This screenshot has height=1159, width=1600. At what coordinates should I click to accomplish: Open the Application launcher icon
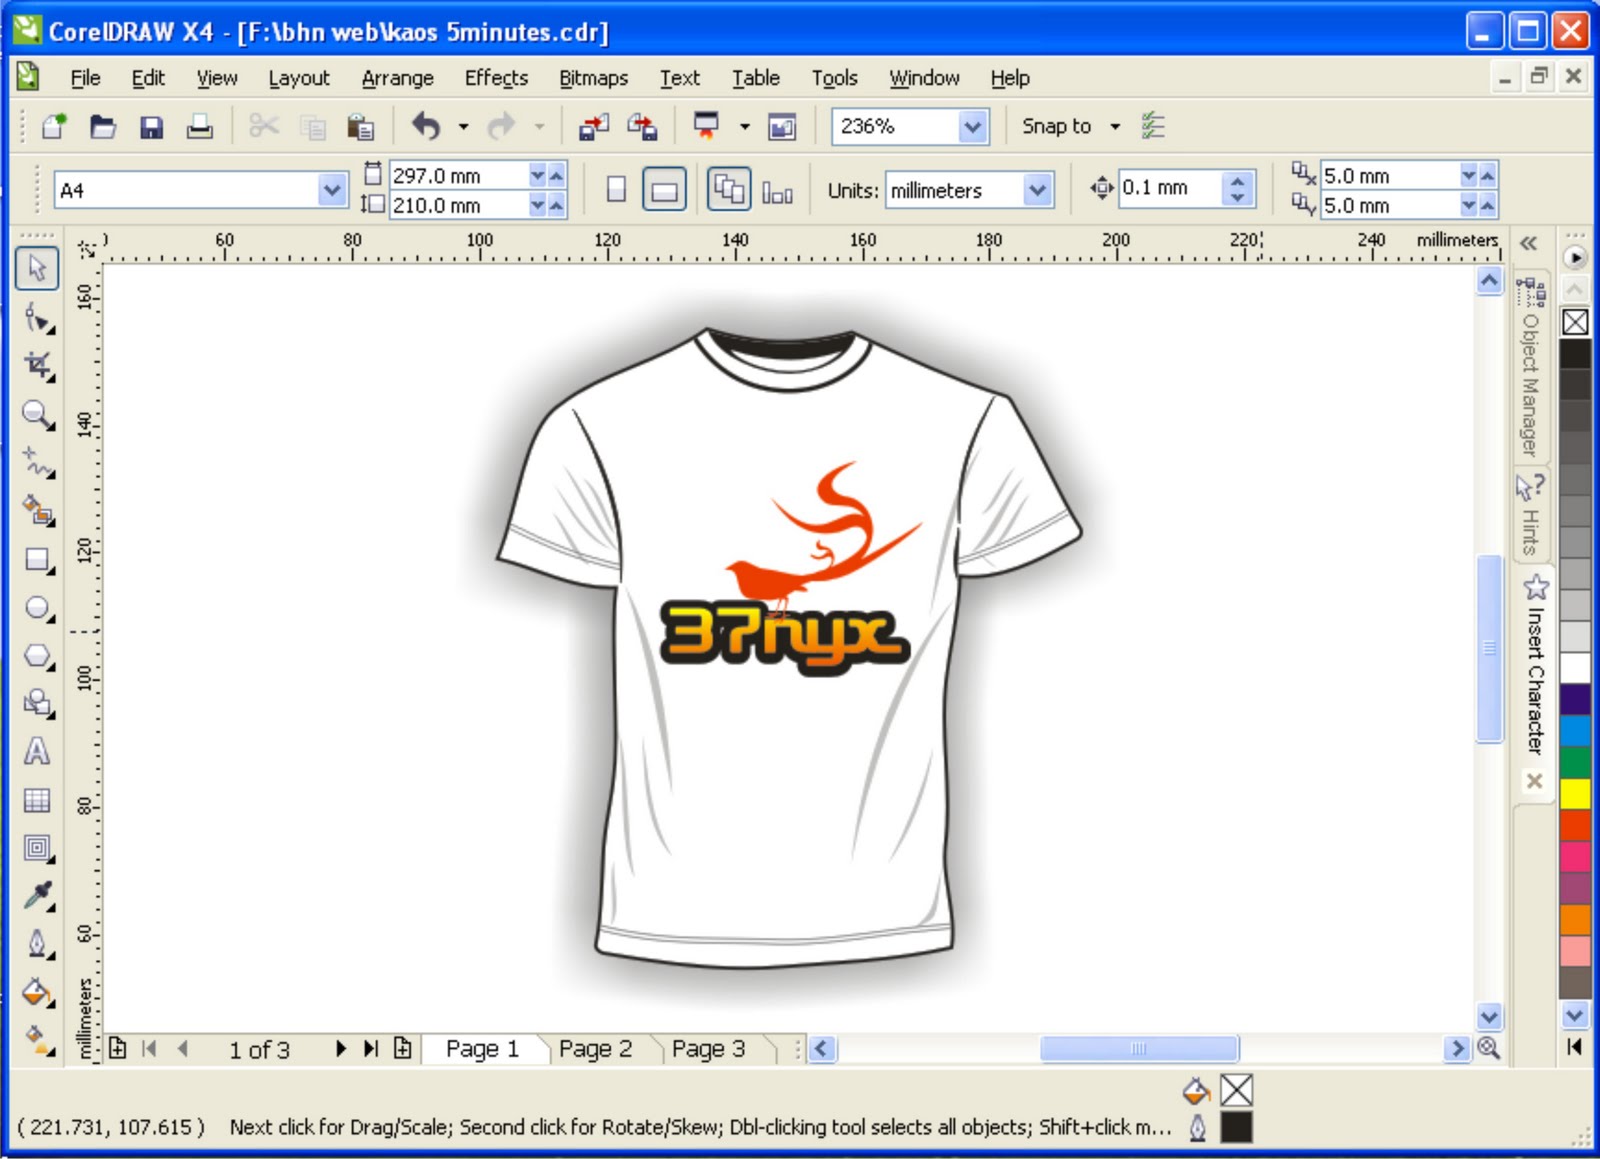[707, 126]
